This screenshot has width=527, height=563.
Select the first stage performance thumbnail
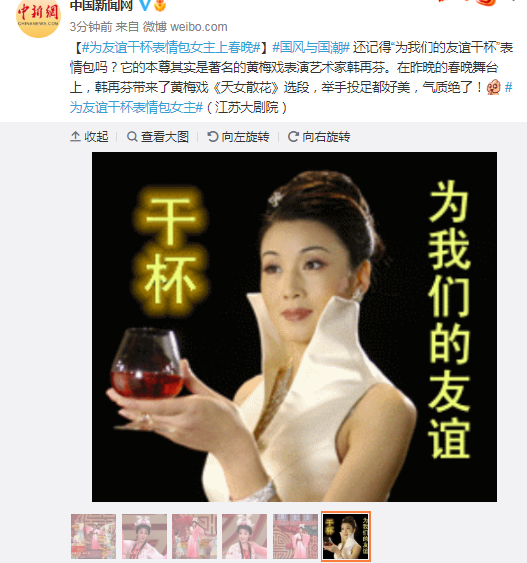click(93, 536)
